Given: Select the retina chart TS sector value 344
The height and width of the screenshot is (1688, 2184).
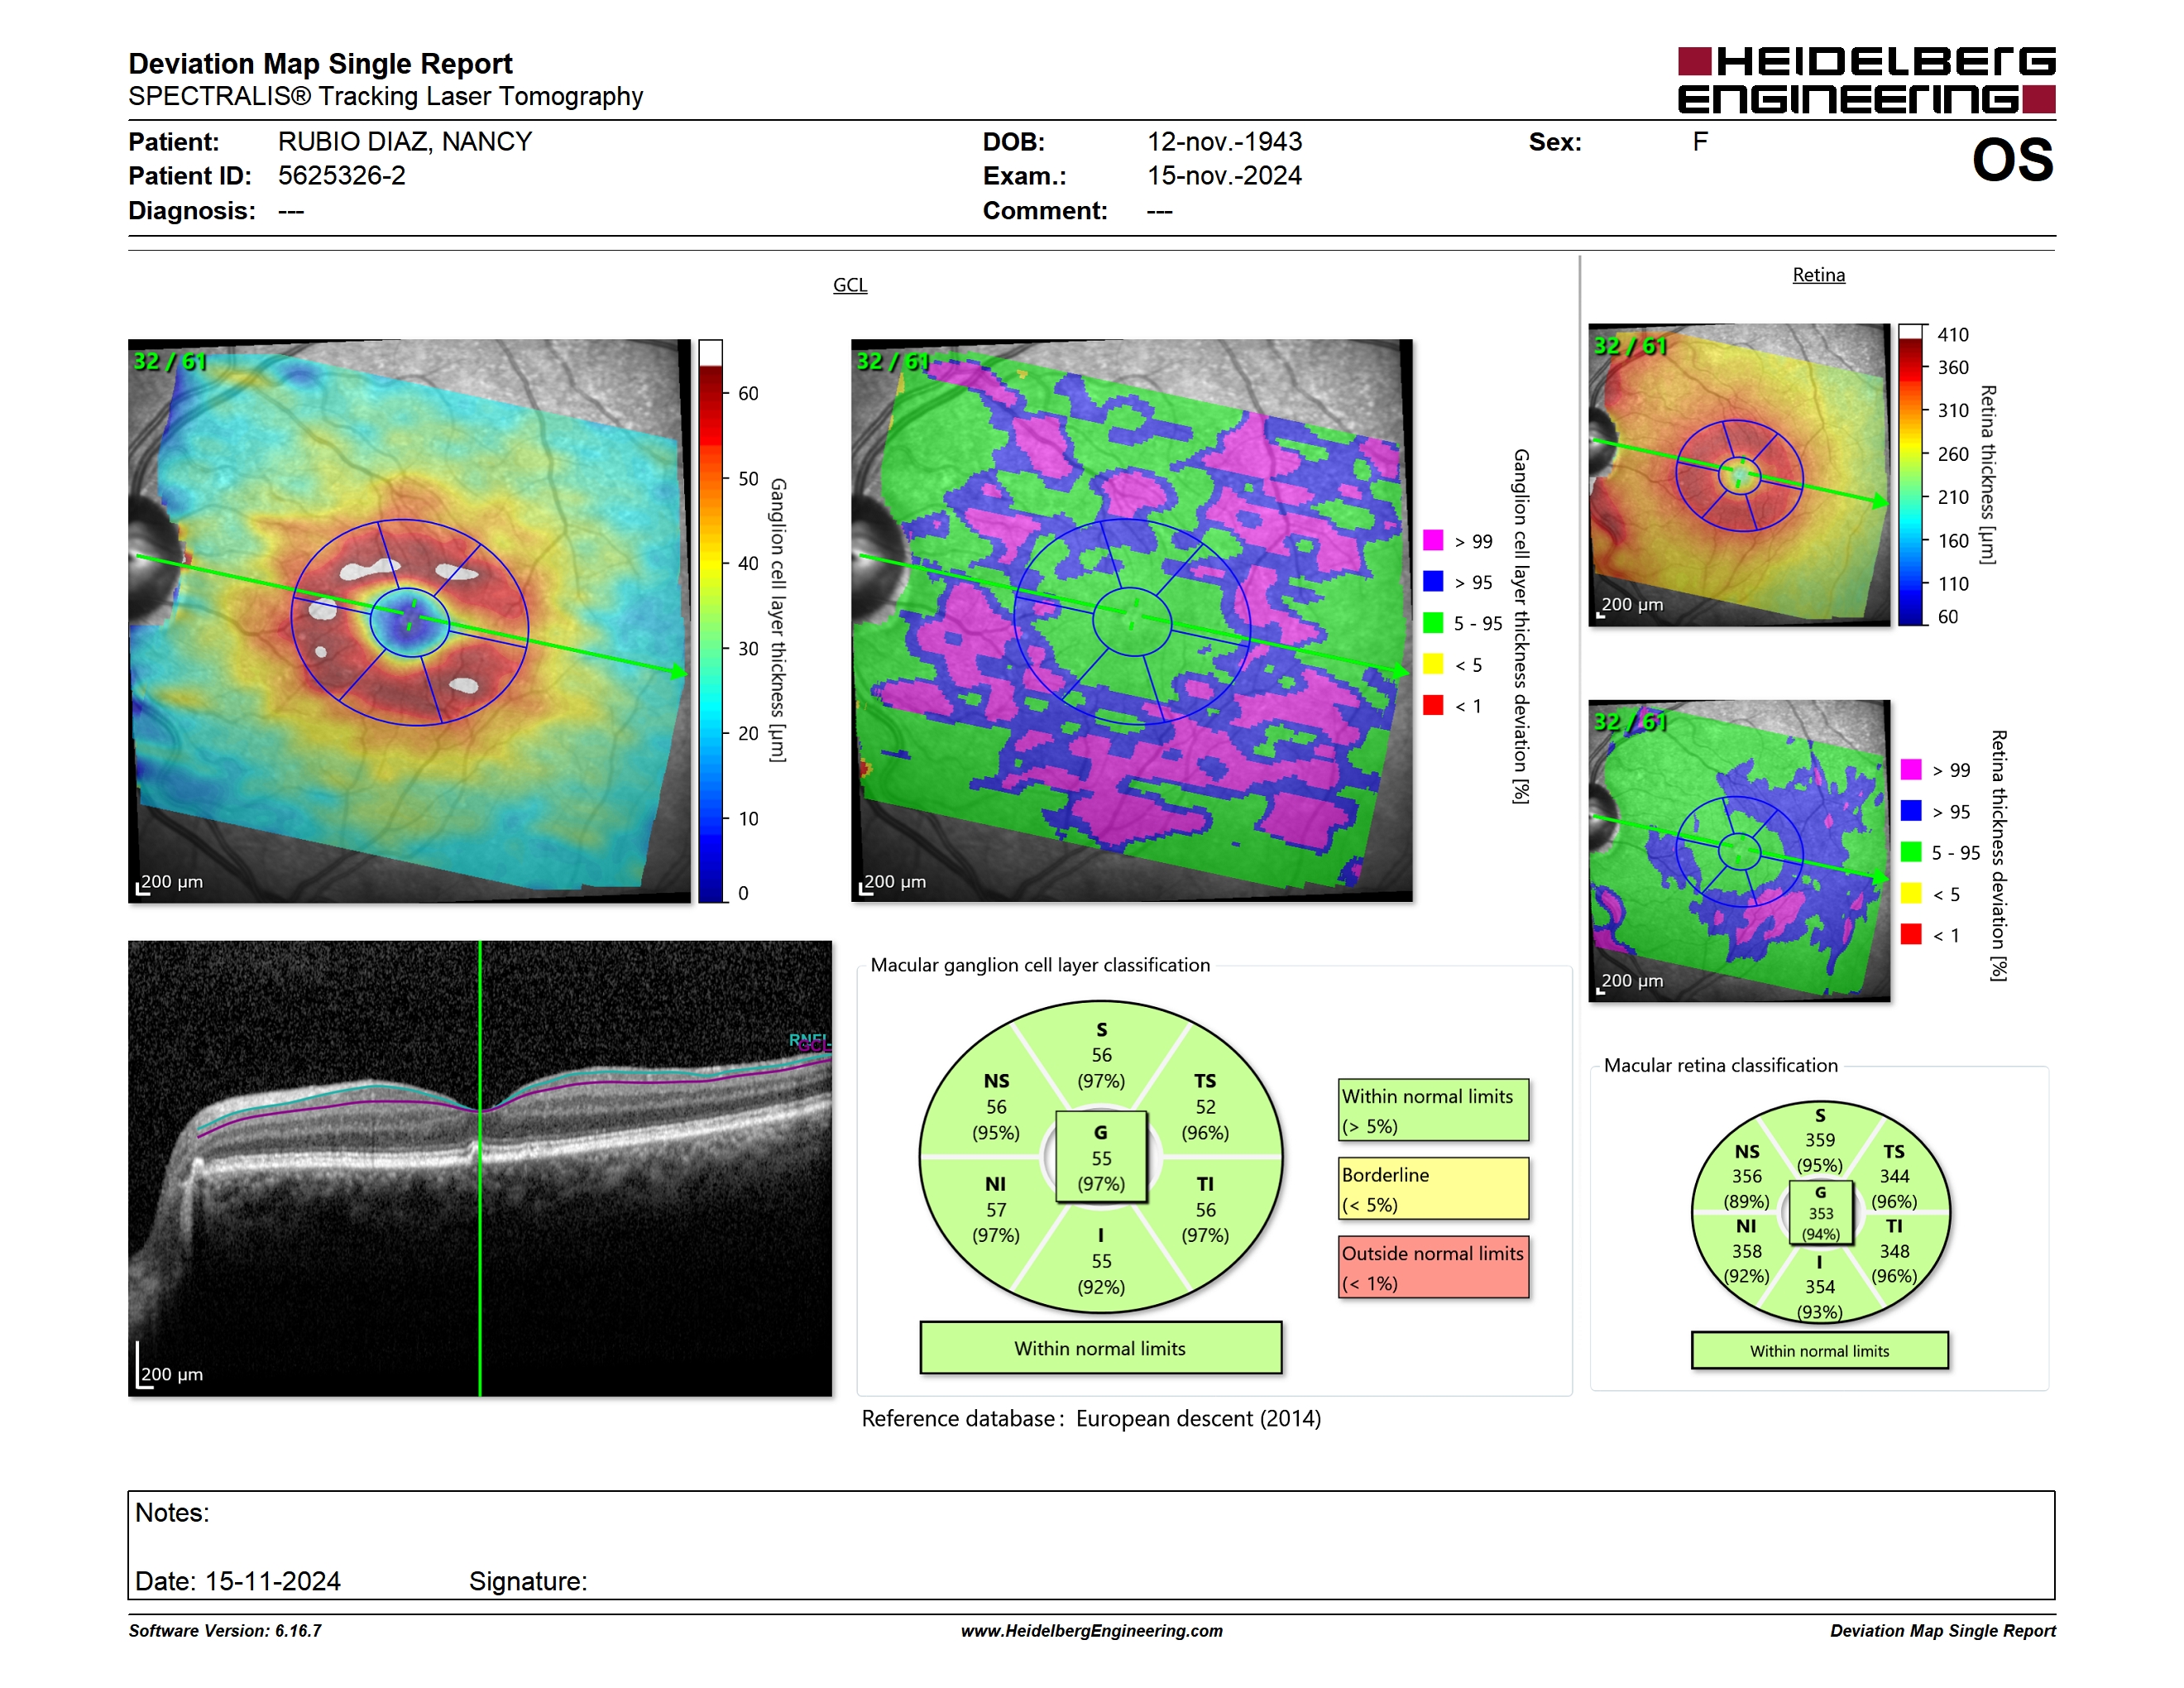Looking at the screenshot, I should [x=1894, y=1176].
